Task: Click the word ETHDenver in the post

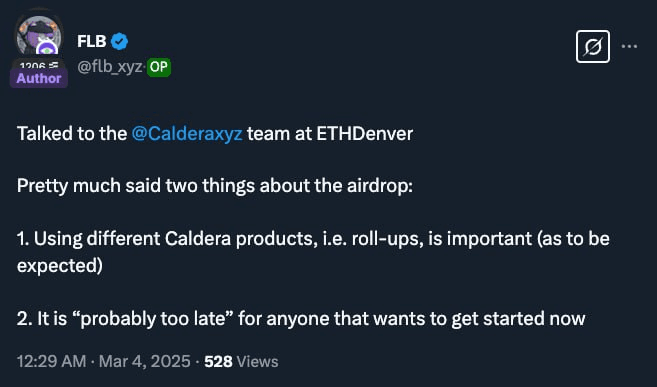Action: [365, 134]
